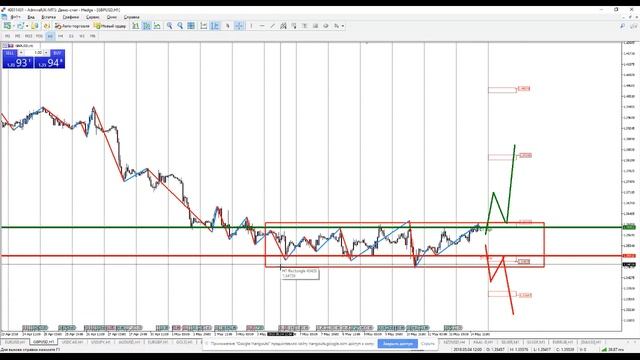Tile chart windows with grid icon
This screenshot has width=640, height=360.
191,26
